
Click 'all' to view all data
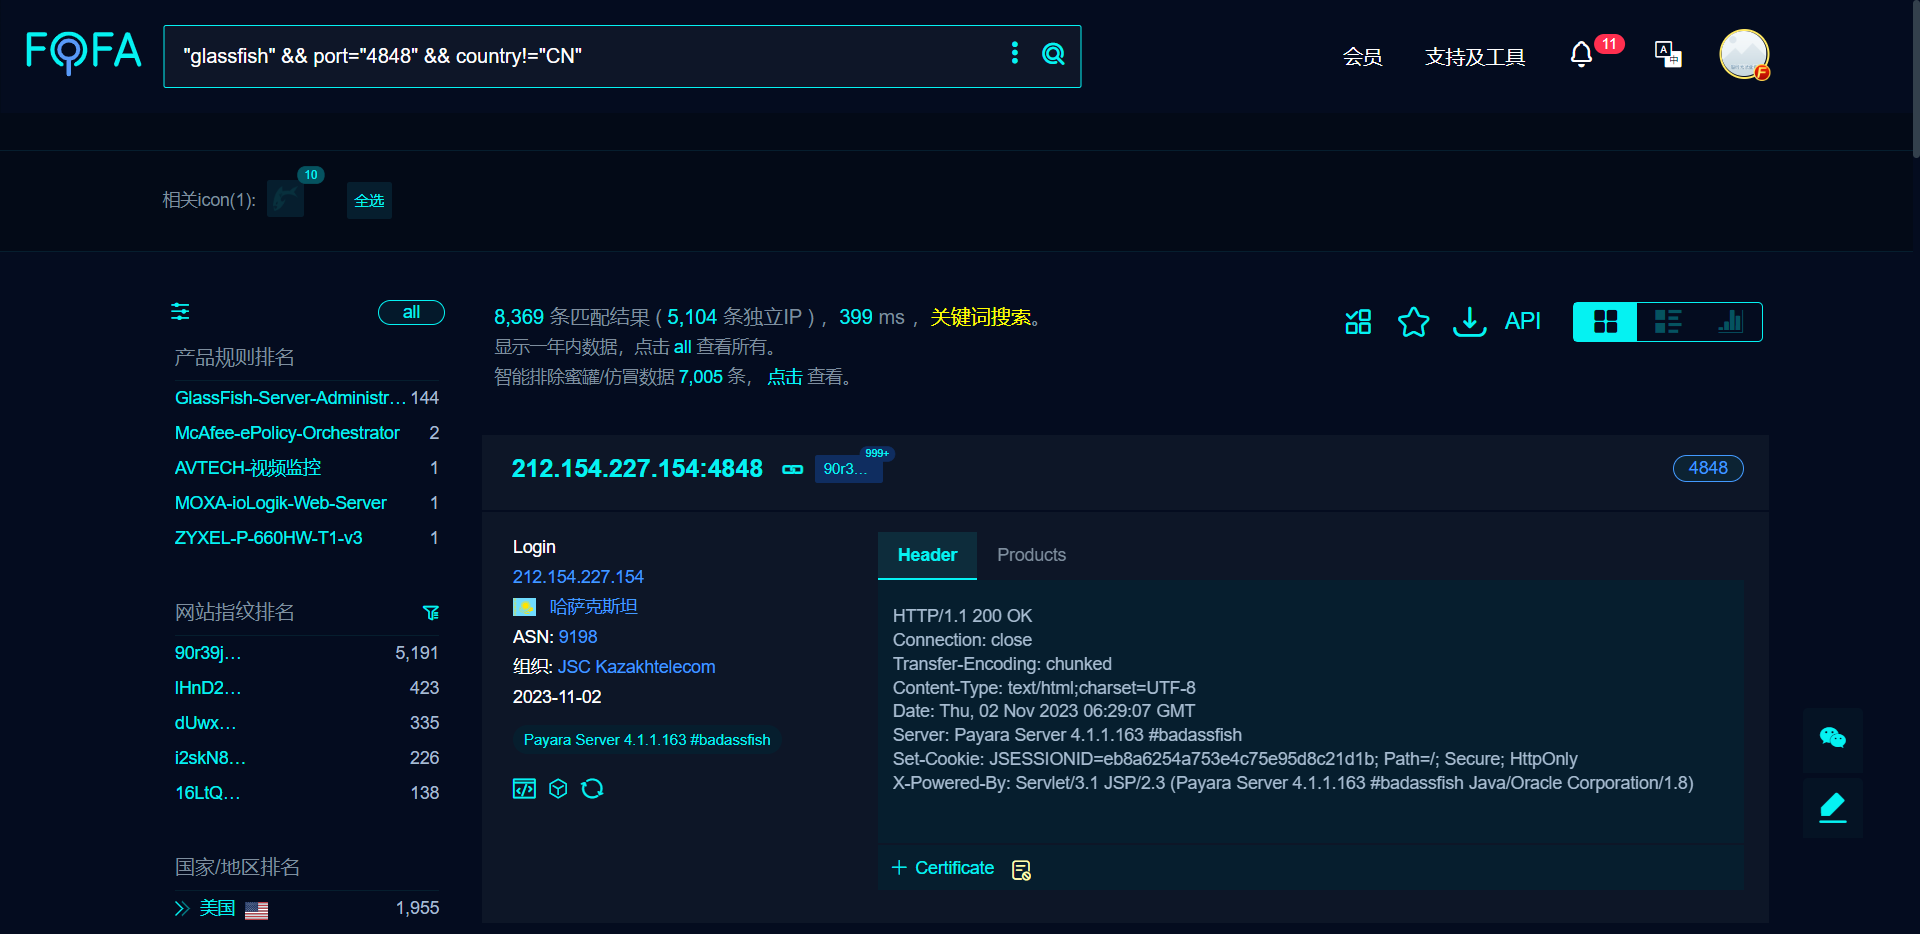(x=682, y=347)
